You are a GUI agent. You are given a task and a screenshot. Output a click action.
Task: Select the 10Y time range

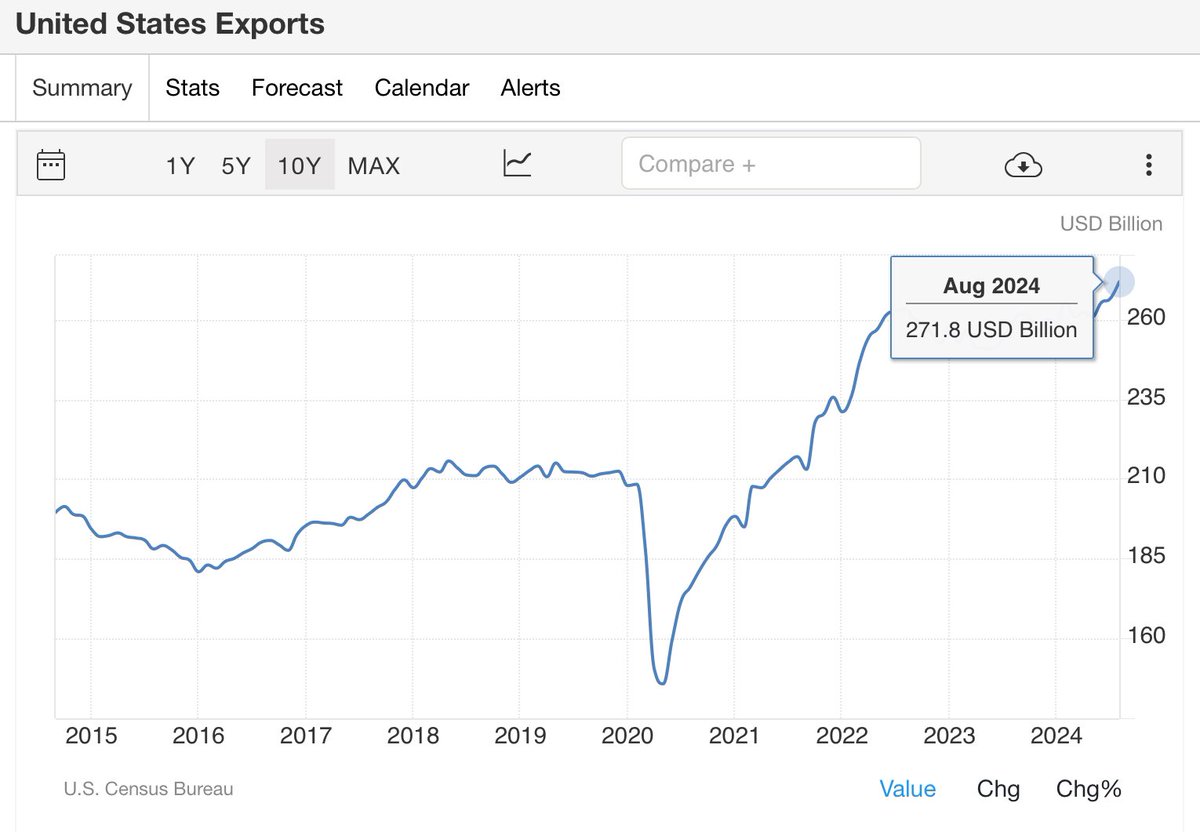tap(299, 165)
